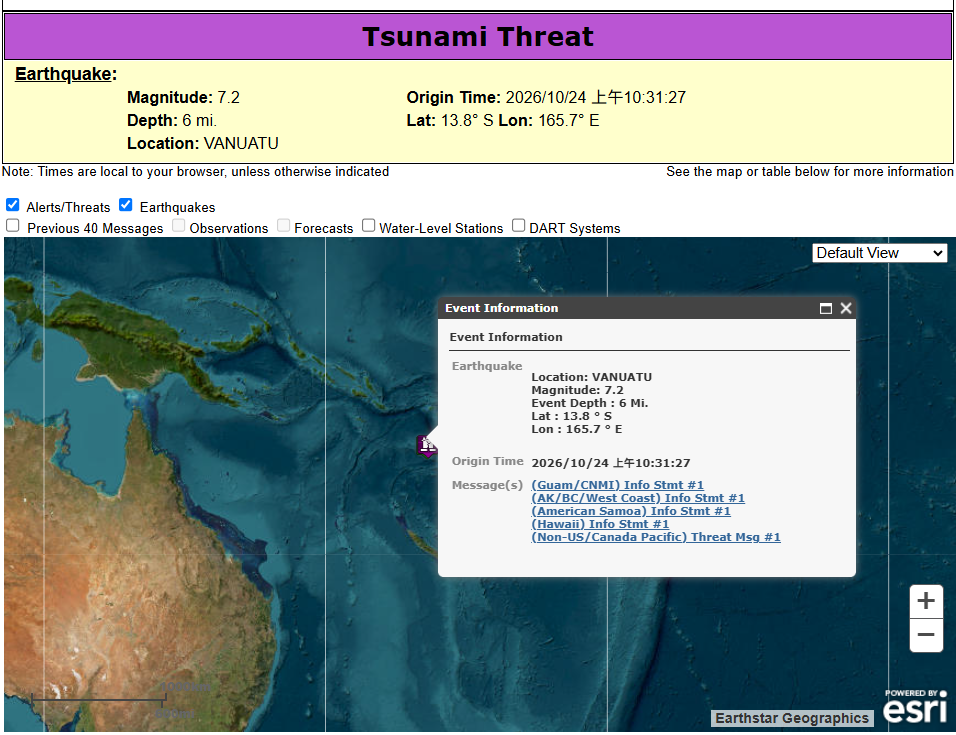This screenshot has width=956, height=735.
Task: Click the esri logo
Action: tap(915, 707)
